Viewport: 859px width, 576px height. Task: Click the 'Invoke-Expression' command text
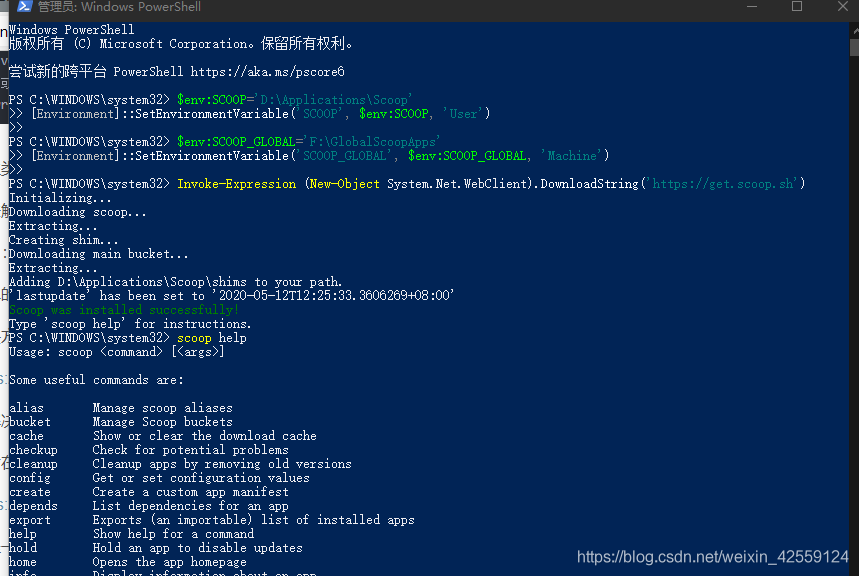coord(236,184)
